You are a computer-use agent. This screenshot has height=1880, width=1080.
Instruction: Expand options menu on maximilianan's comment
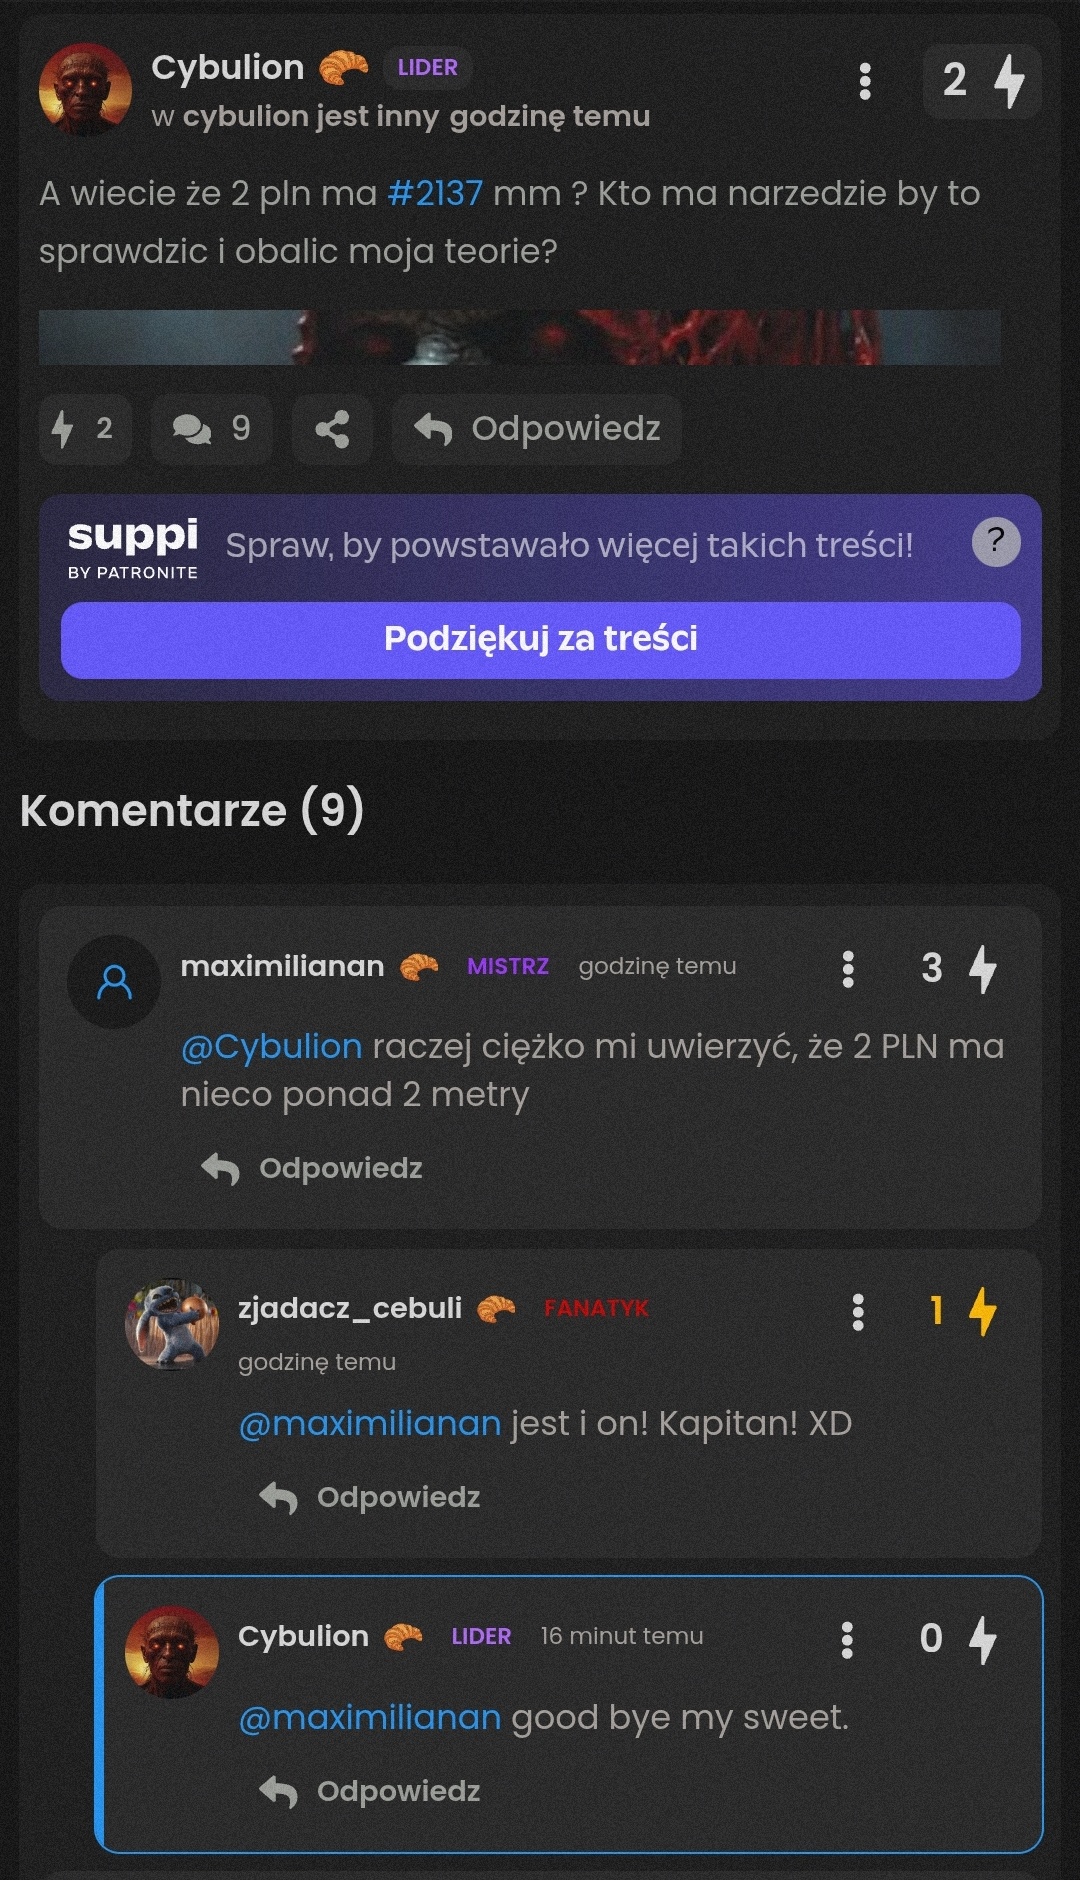pyautogui.click(x=848, y=968)
